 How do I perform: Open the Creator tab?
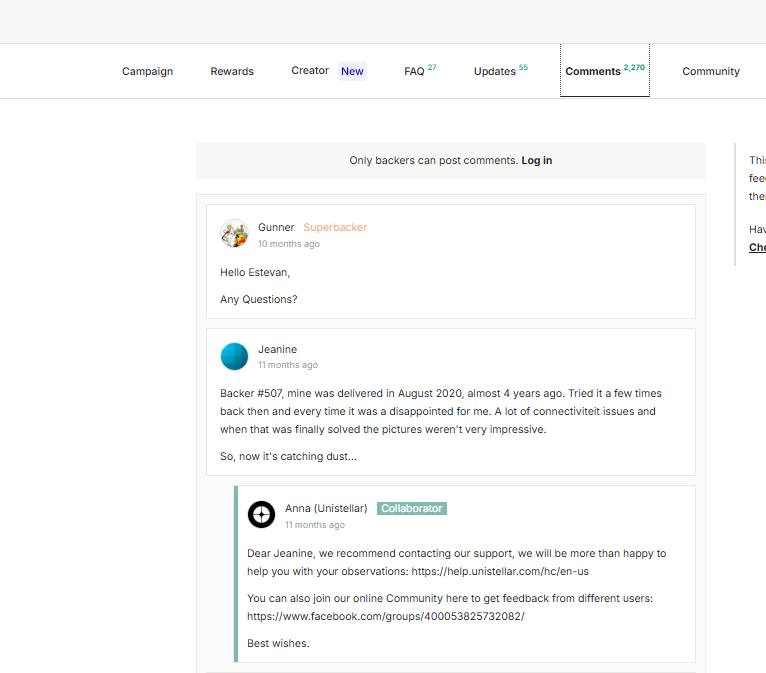[x=310, y=71]
